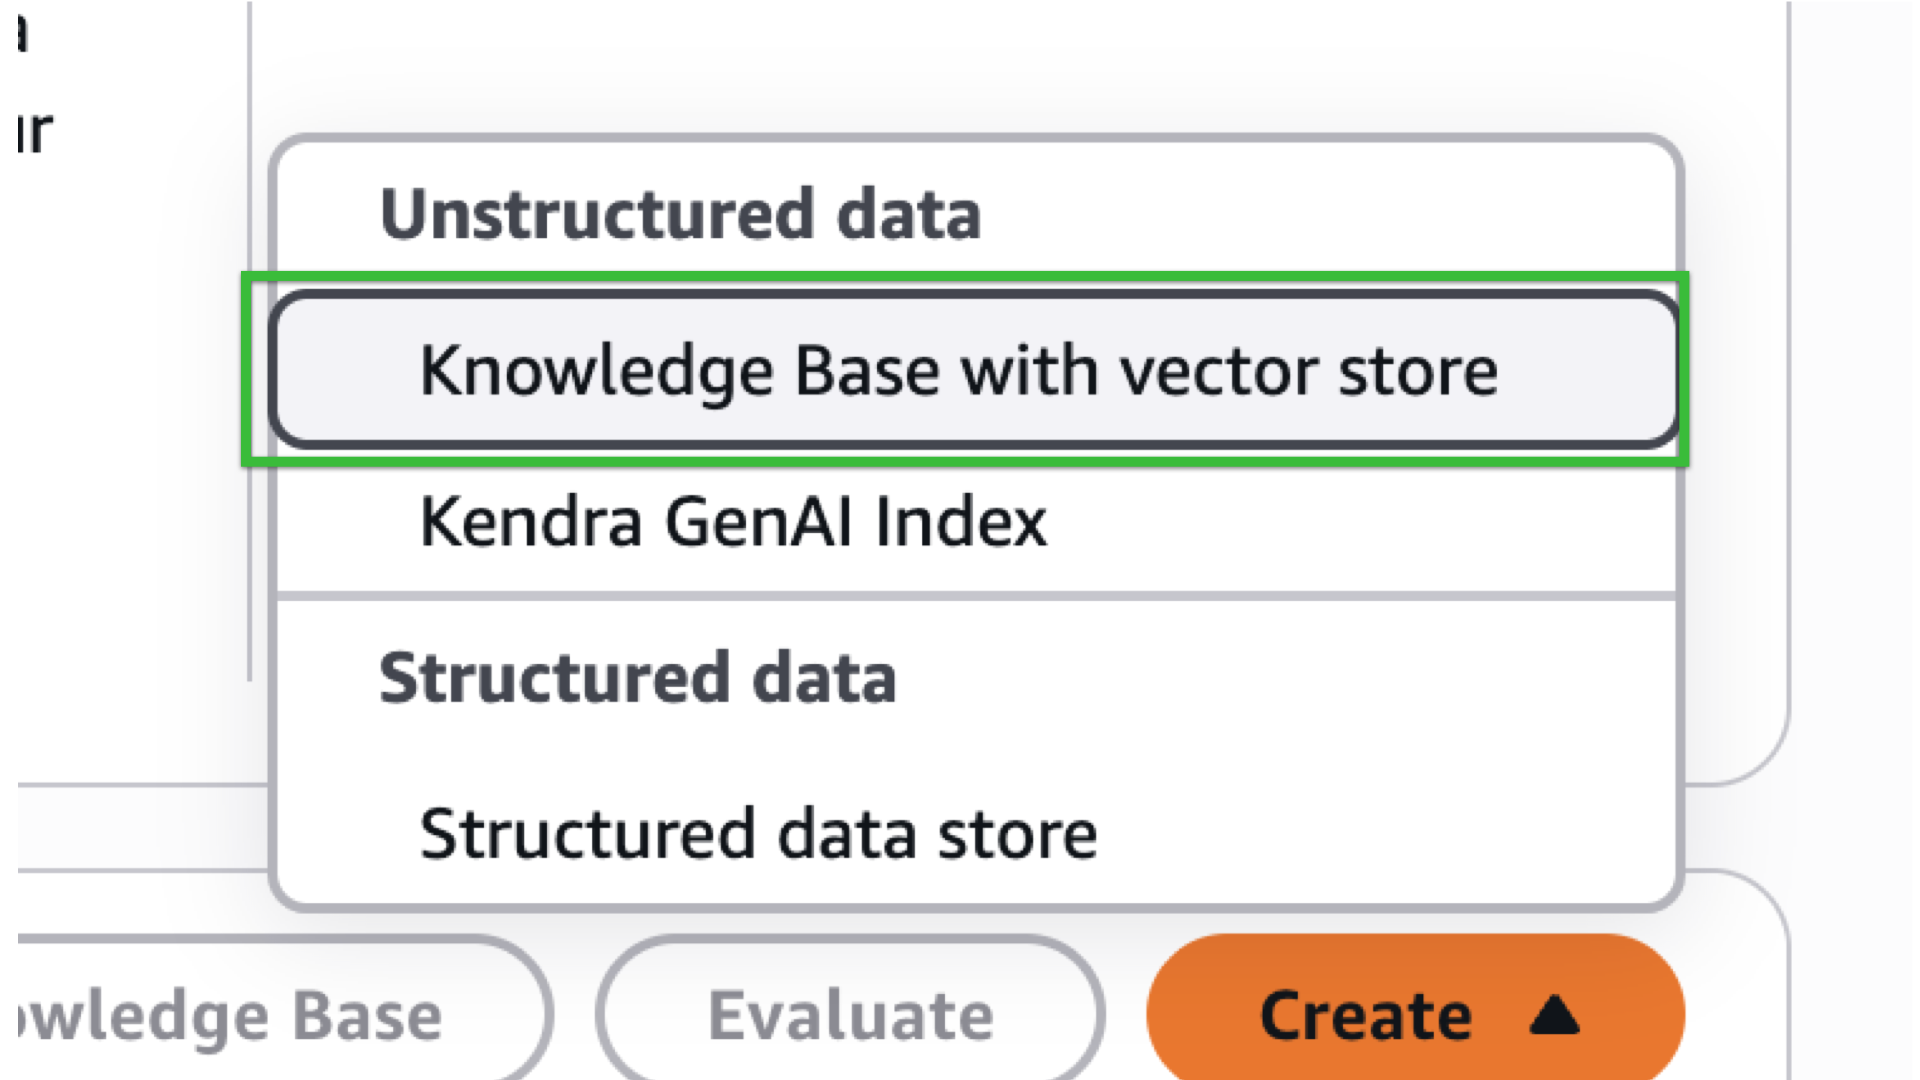Select Knowledge Base with vector store
The image size is (1920, 1080).
click(x=958, y=371)
